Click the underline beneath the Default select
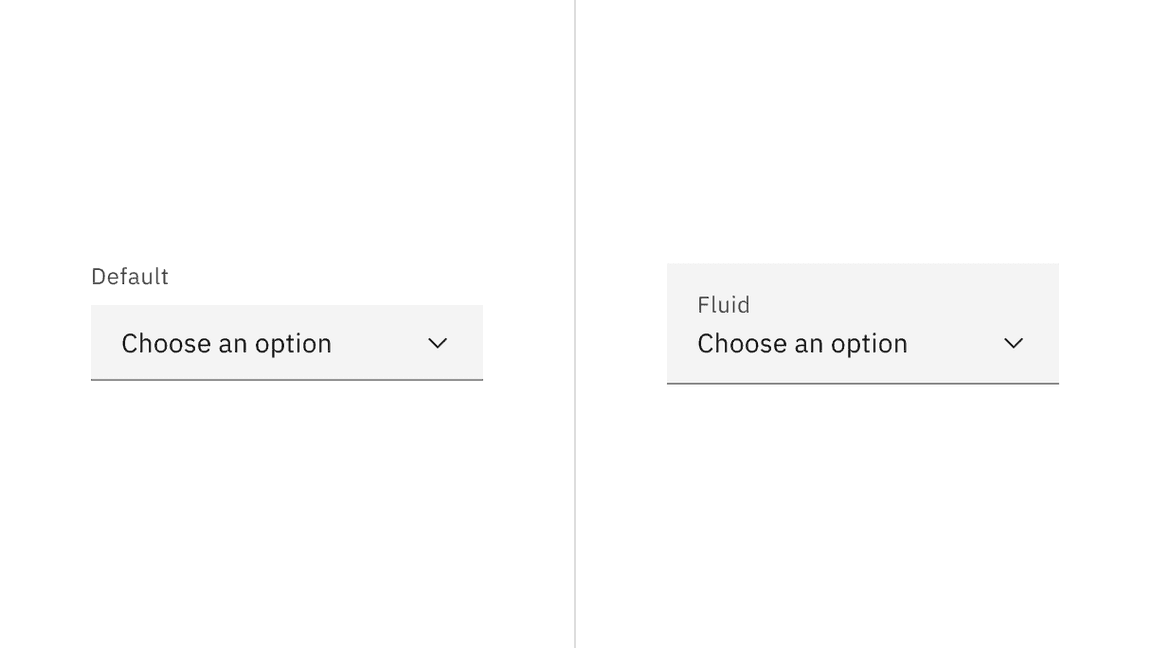Screen dimensions: 1152x648 (287, 380)
